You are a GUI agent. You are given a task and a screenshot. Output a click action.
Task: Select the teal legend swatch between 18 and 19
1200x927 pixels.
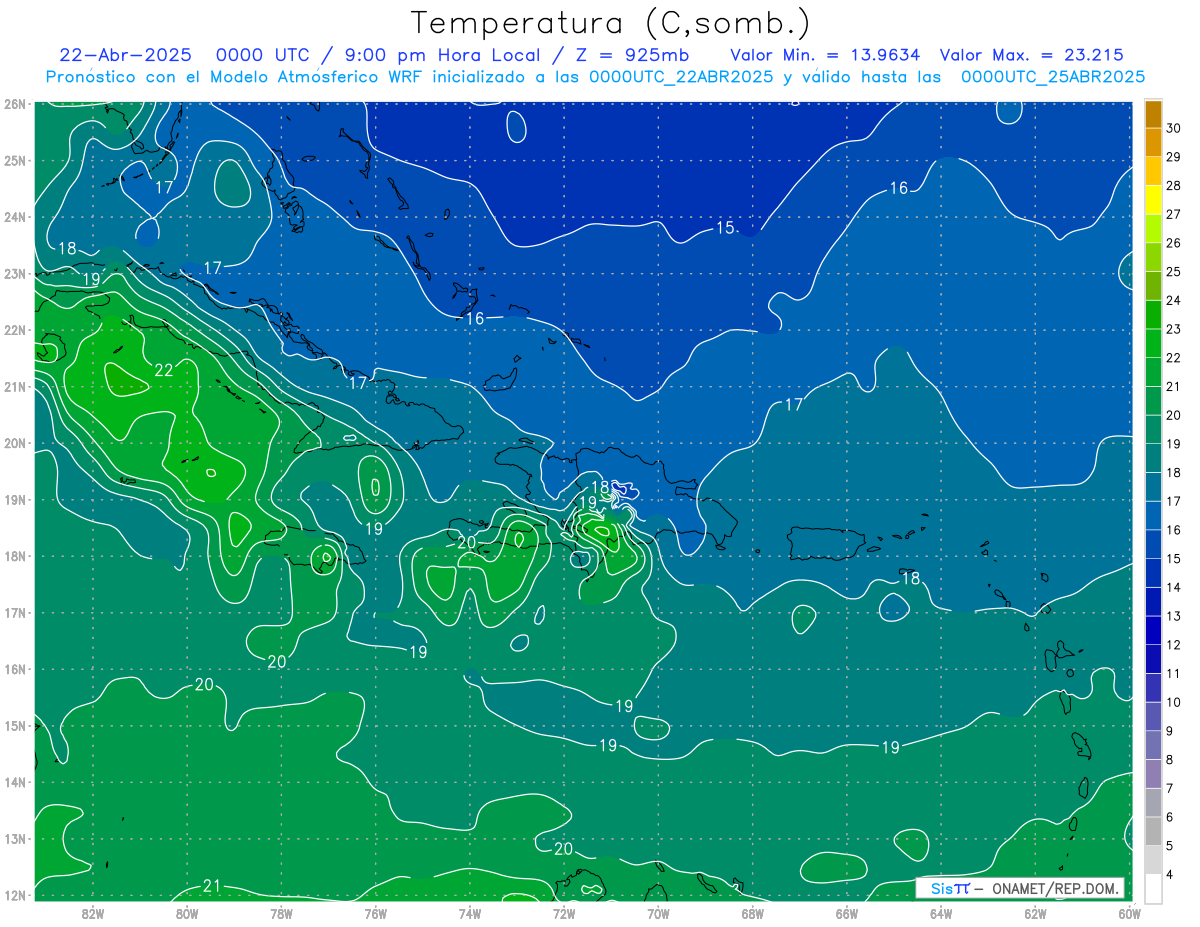pyautogui.click(x=1153, y=458)
